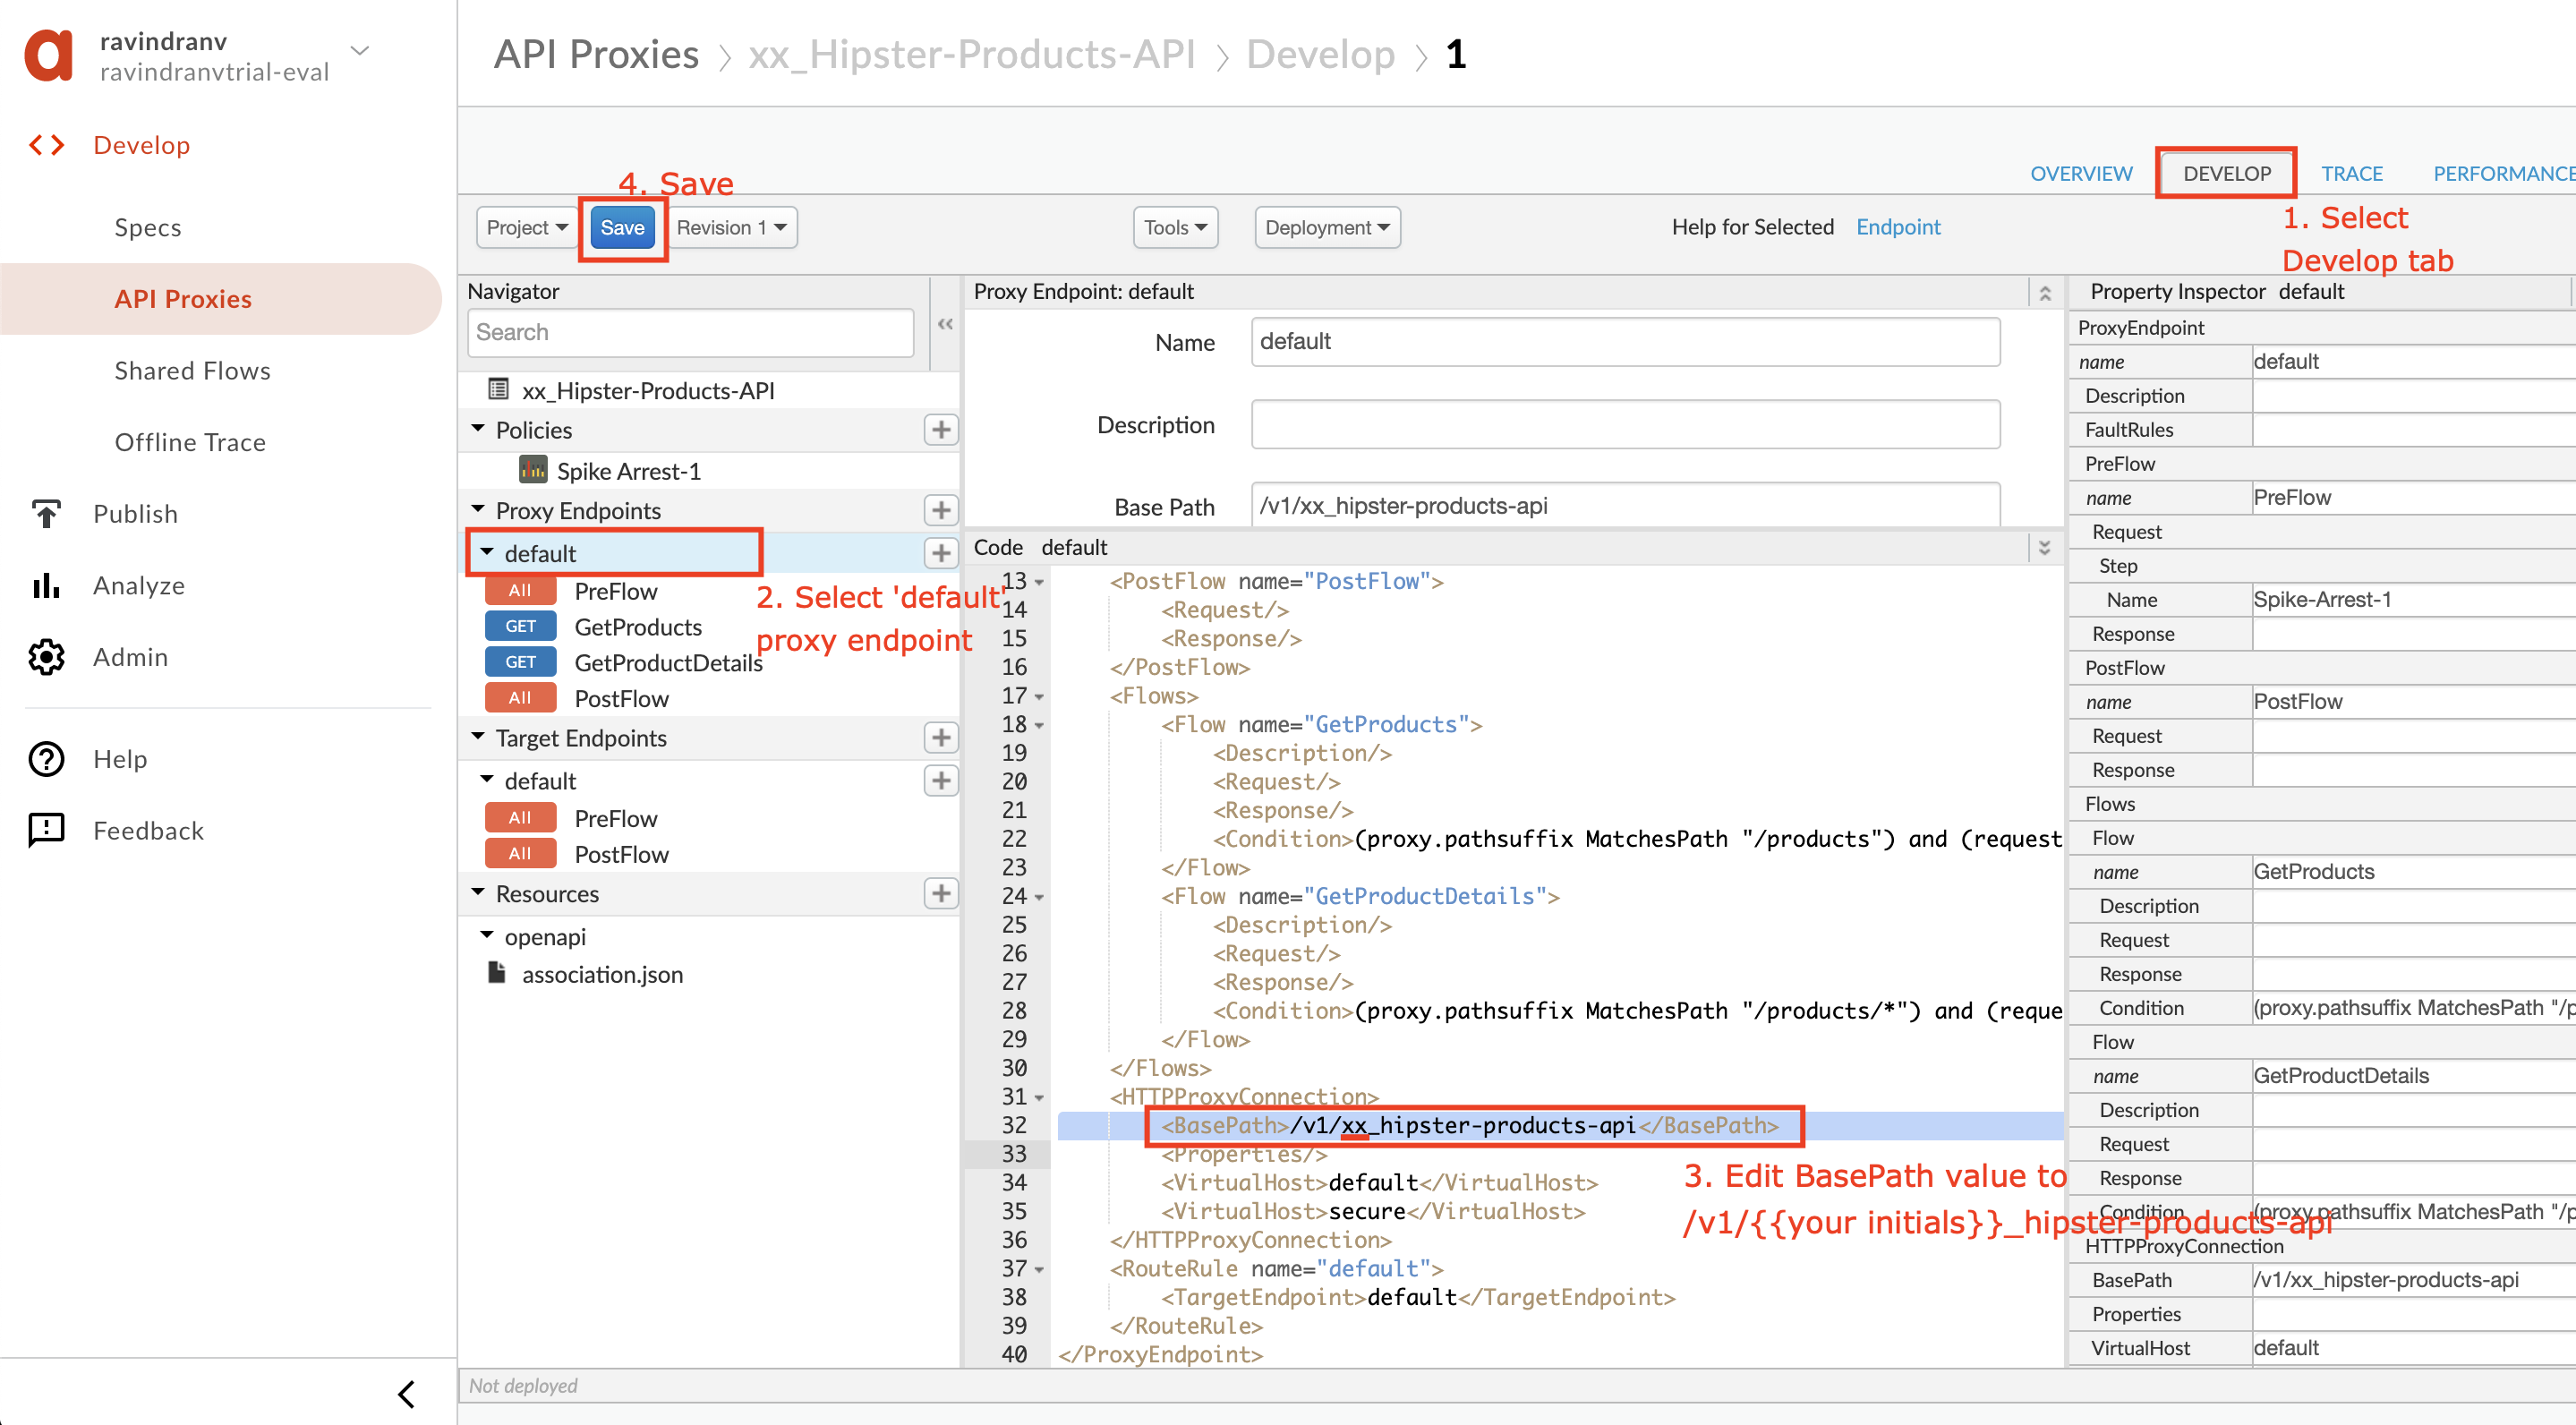The height and width of the screenshot is (1425, 2576).
Task: Open xx_Hipster-Products-API breadcrumb link
Action: click(x=972, y=54)
